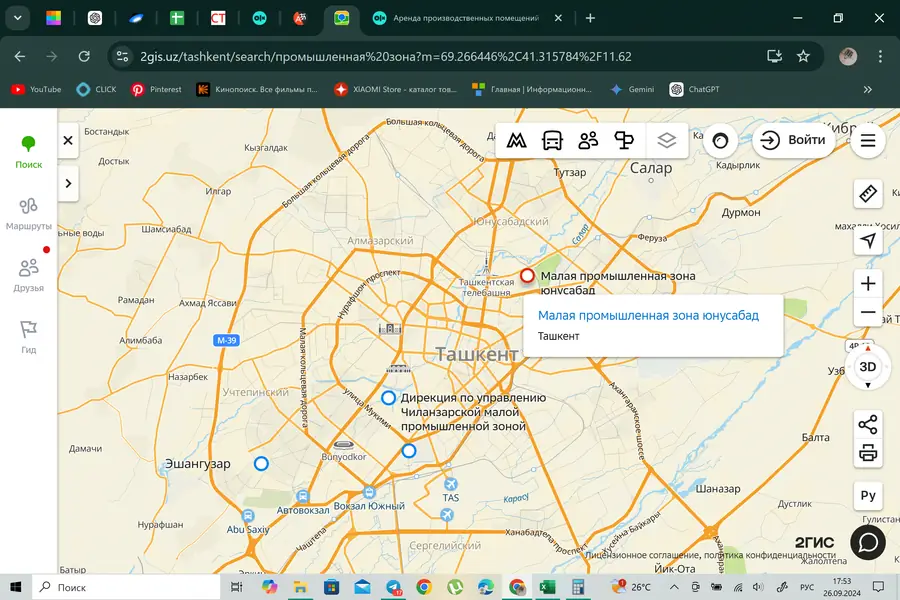Open the Поиск search section in sidebar
900x600 pixels.
pos(28,152)
